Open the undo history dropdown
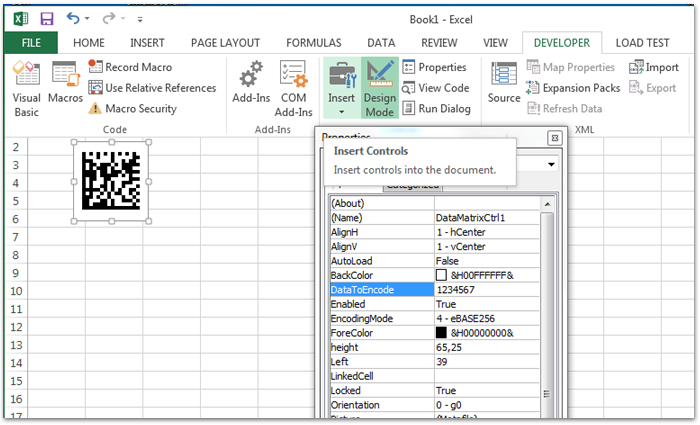Viewport: 700px width, 425px height. click(x=87, y=19)
